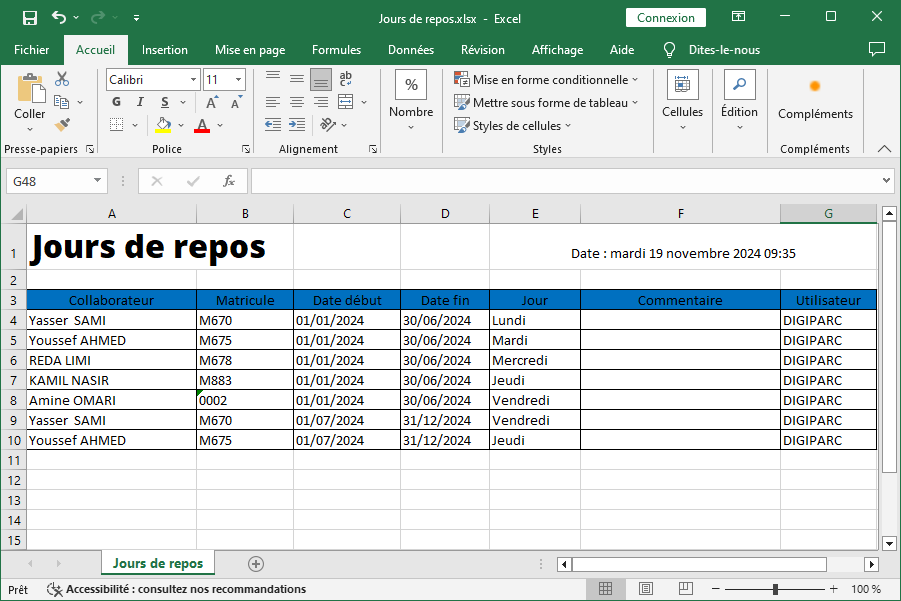Zoom in with the plus button
901x601 pixels.
(x=834, y=589)
